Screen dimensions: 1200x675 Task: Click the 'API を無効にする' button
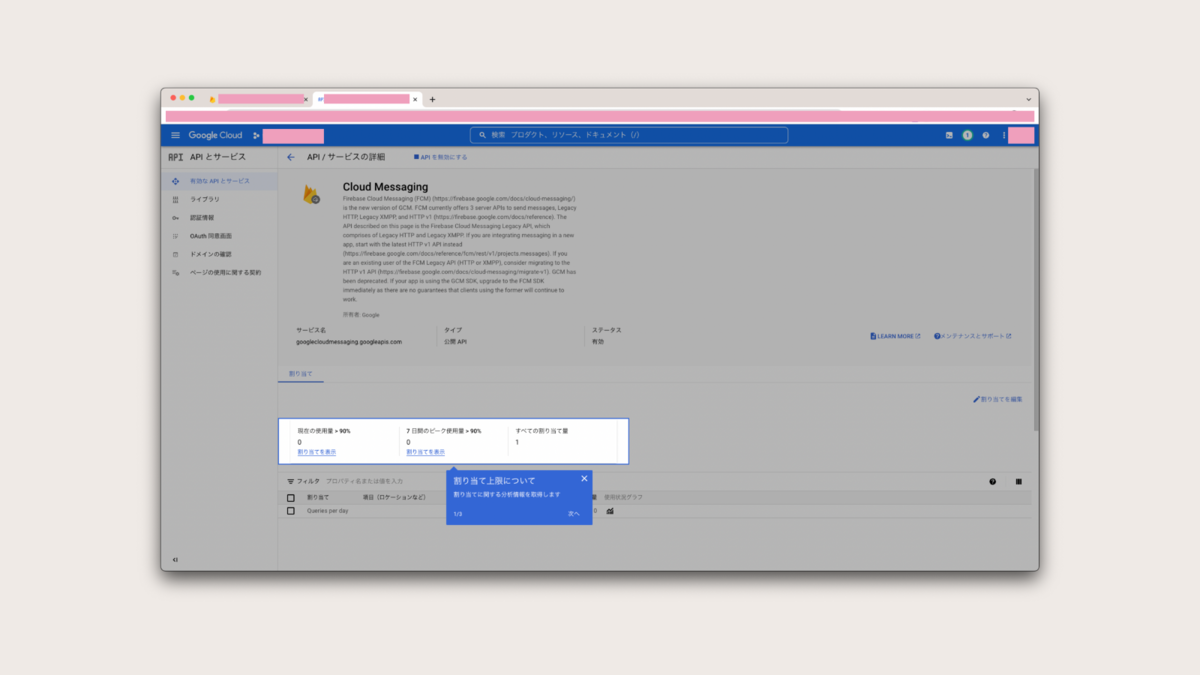441,157
